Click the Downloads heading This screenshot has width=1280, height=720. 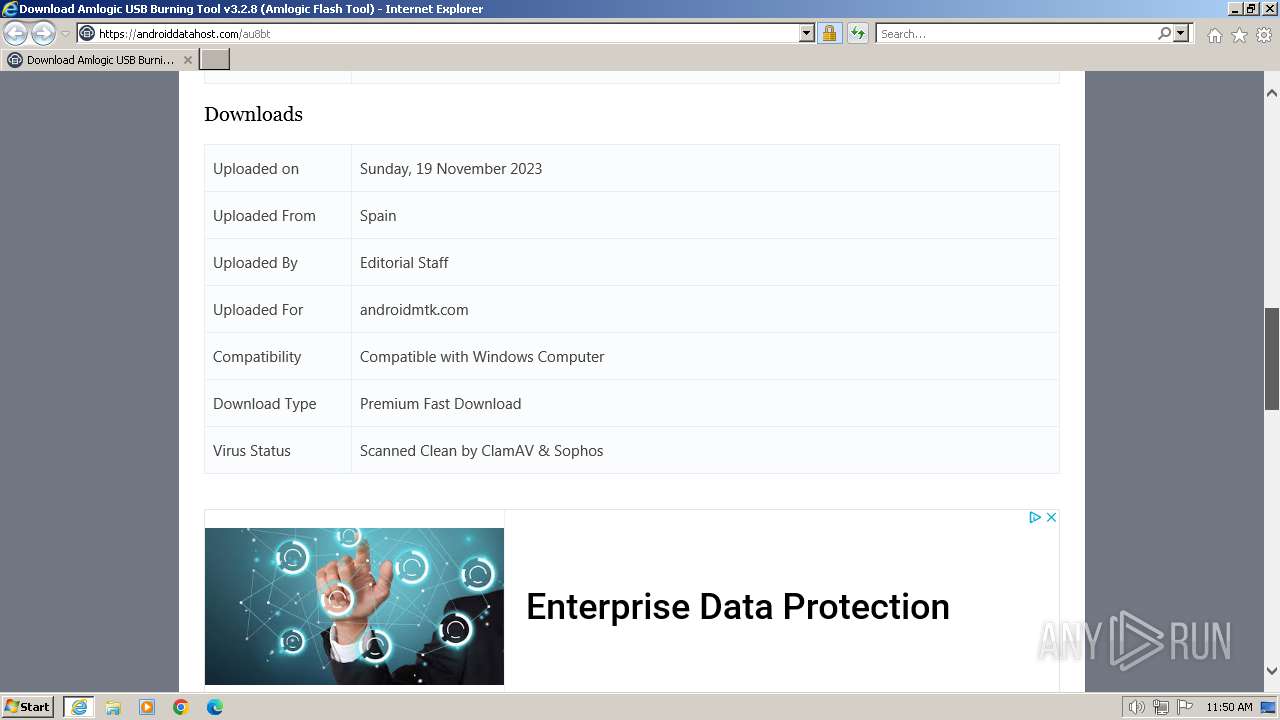(253, 114)
